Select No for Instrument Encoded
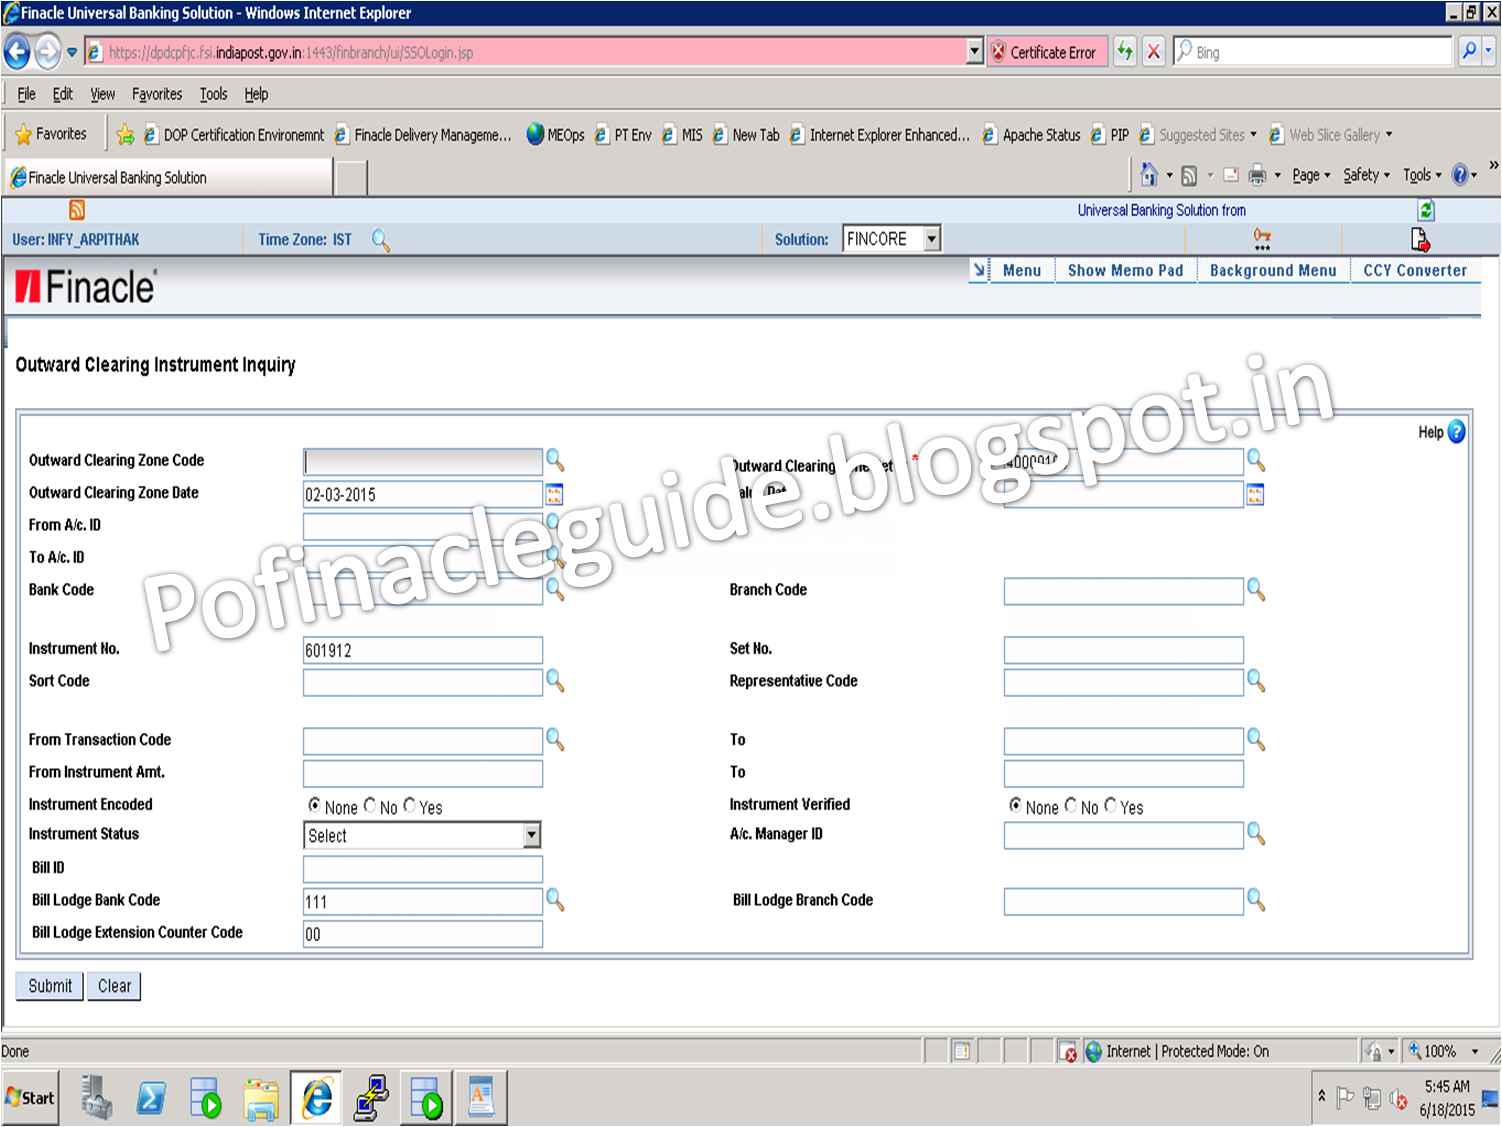Screen dimensions: 1502x1127 click(370, 805)
